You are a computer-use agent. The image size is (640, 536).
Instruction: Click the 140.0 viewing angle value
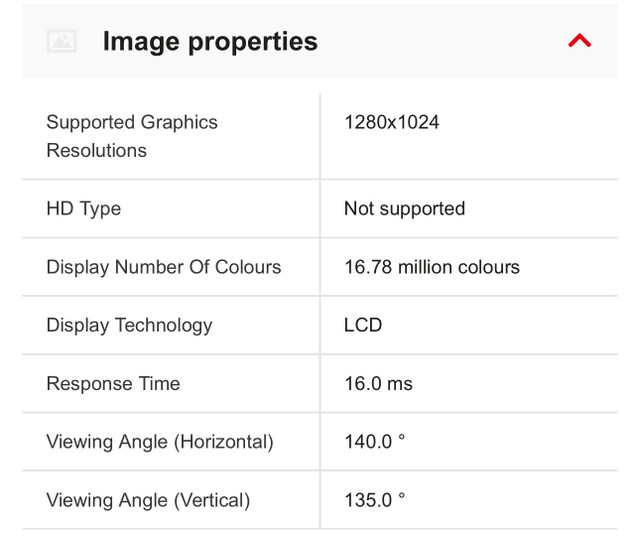click(x=369, y=441)
